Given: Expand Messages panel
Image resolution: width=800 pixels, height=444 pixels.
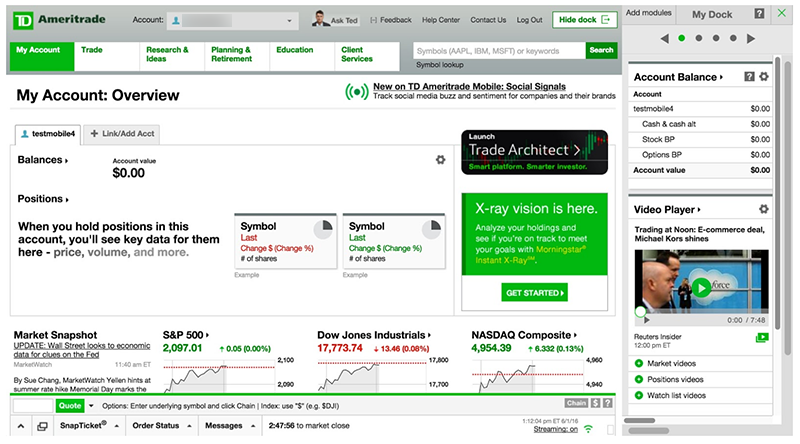Looking at the screenshot, I should pos(230,425).
